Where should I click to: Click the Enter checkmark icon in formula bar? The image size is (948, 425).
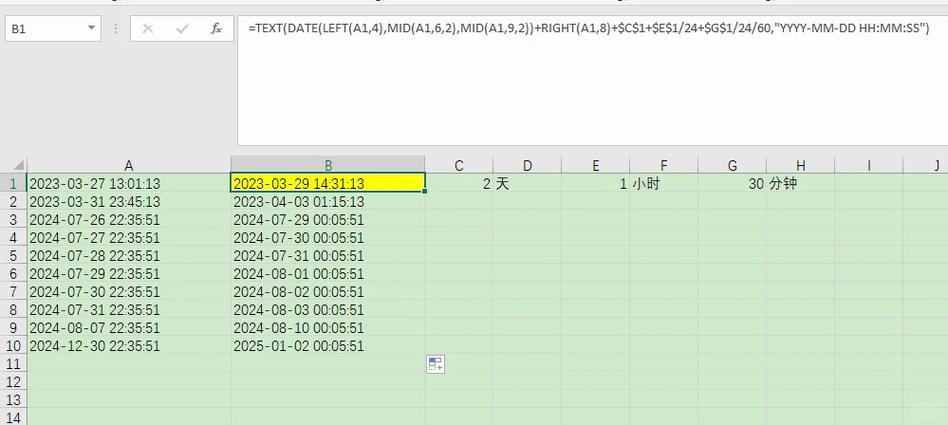pyautogui.click(x=182, y=29)
